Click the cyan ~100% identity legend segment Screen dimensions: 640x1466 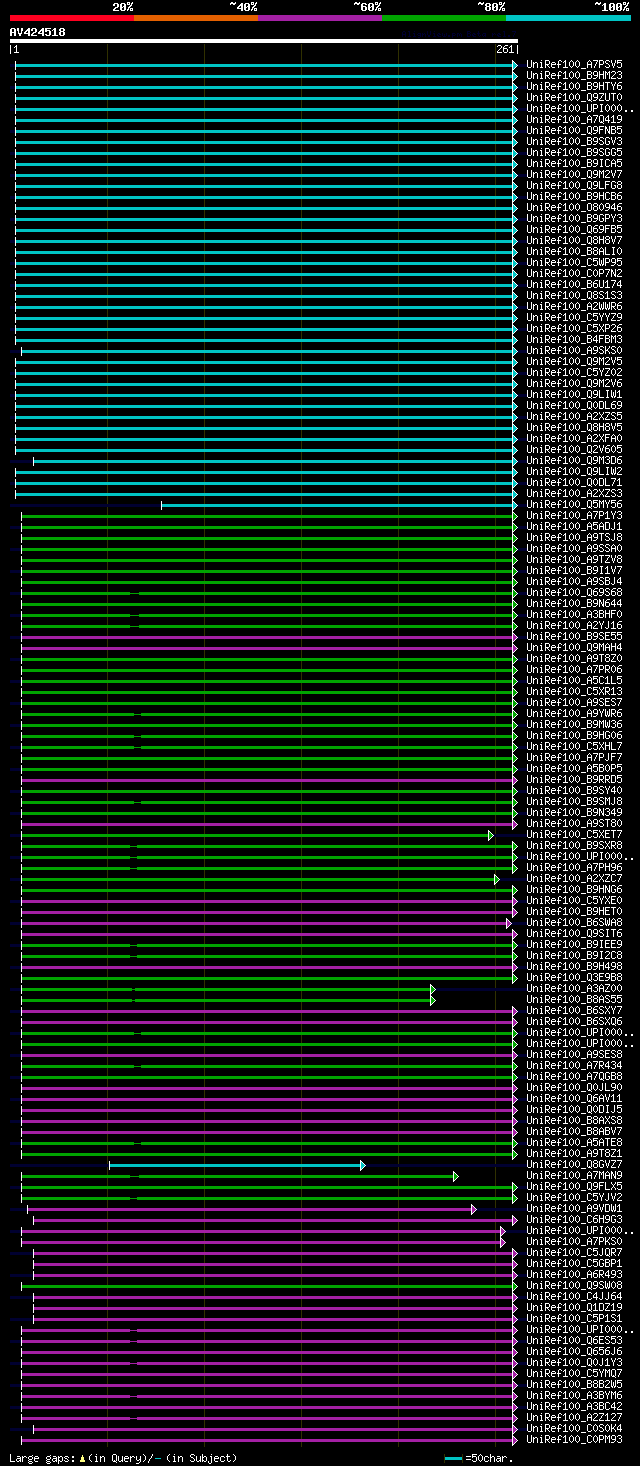click(x=568, y=18)
